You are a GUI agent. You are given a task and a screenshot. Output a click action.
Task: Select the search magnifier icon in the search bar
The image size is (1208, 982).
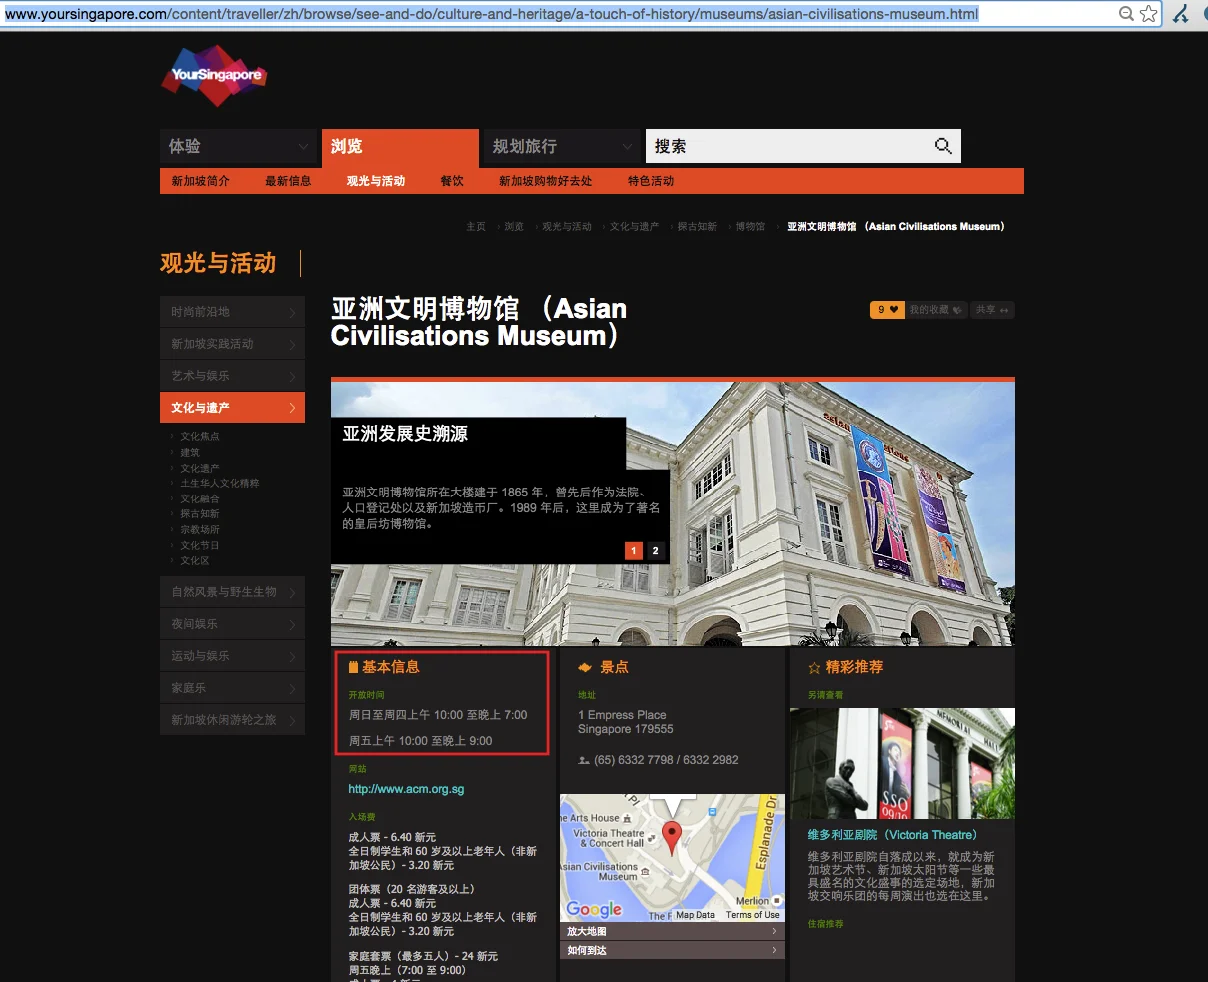point(941,146)
